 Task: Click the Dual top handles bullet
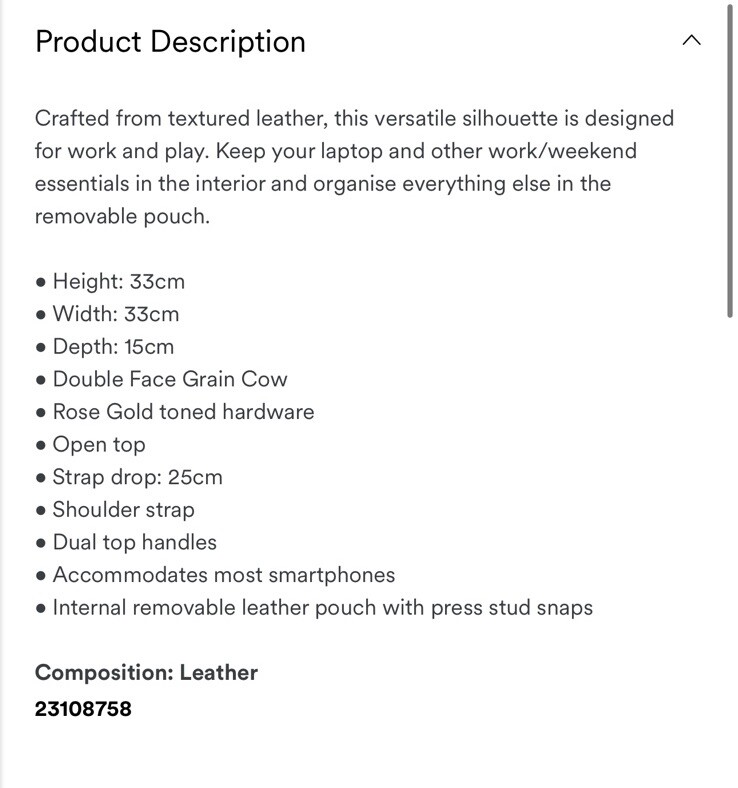(126, 542)
